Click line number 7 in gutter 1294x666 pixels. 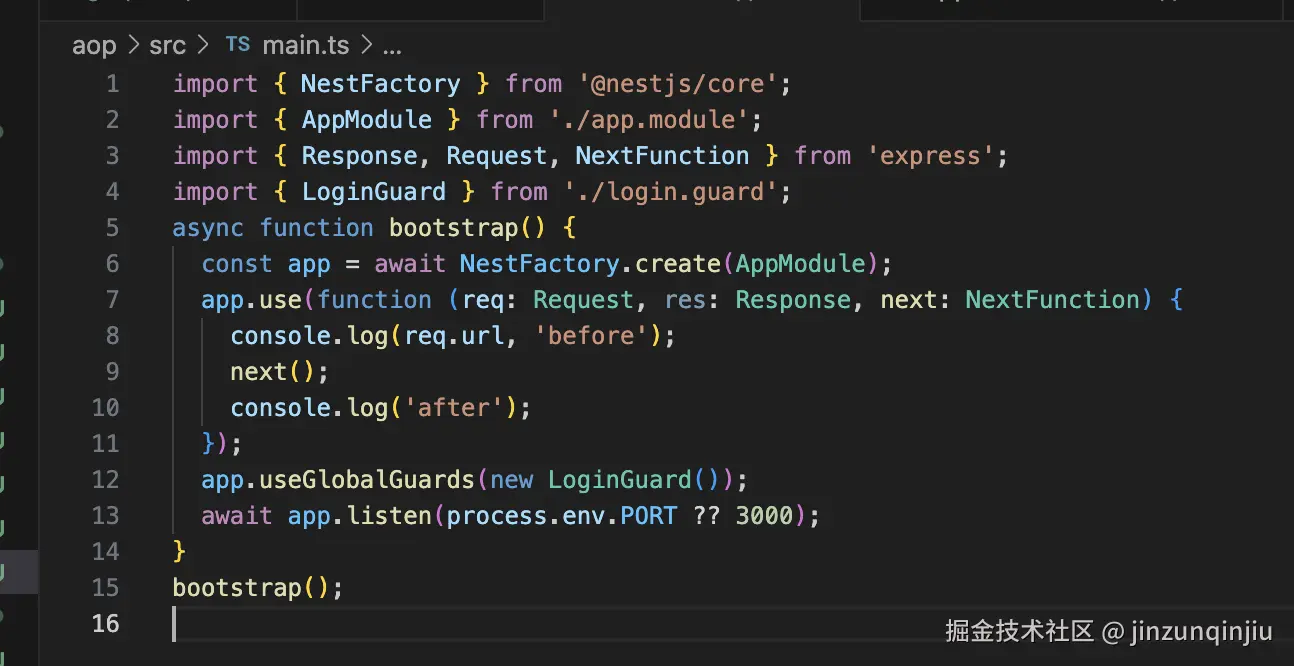point(112,300)
